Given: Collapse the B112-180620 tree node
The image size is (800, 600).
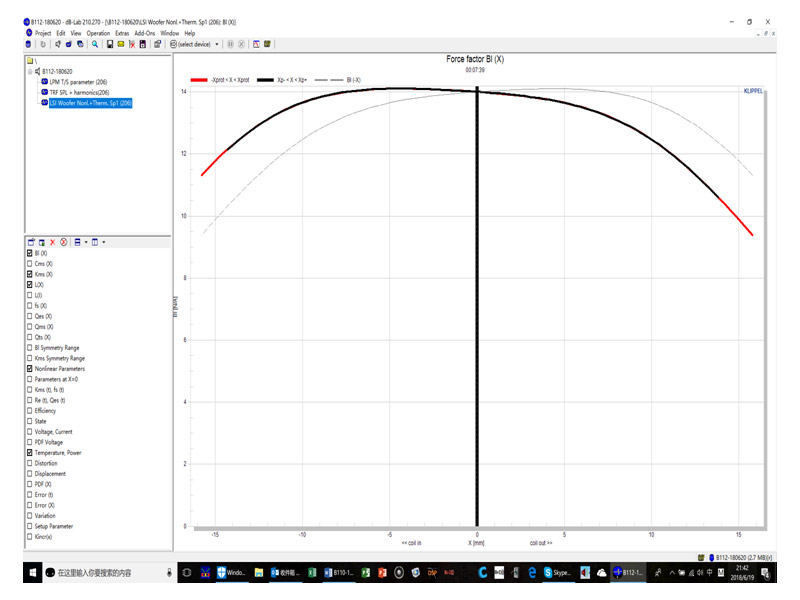Looking at the screenshot, I should click(30, 72).
